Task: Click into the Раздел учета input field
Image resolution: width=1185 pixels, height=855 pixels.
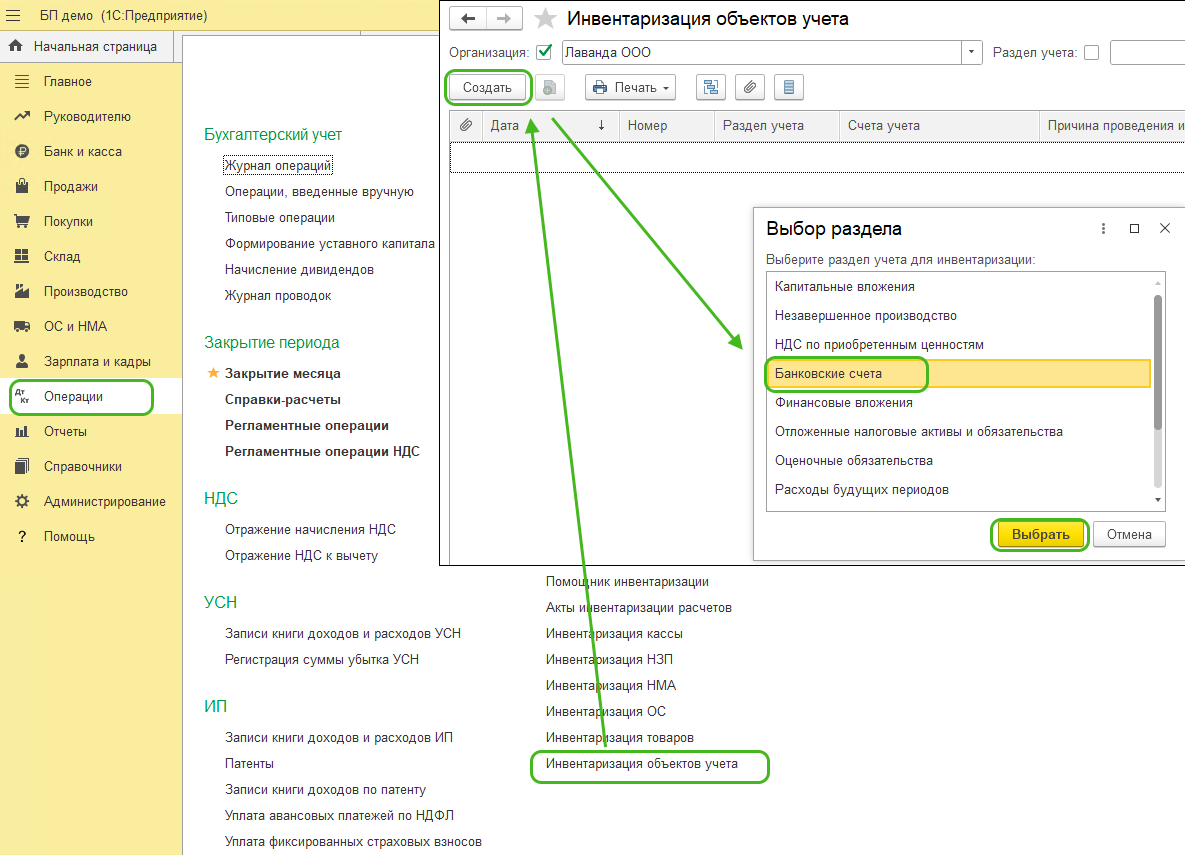Action: pyautogui.click(x=1147, y=52)
